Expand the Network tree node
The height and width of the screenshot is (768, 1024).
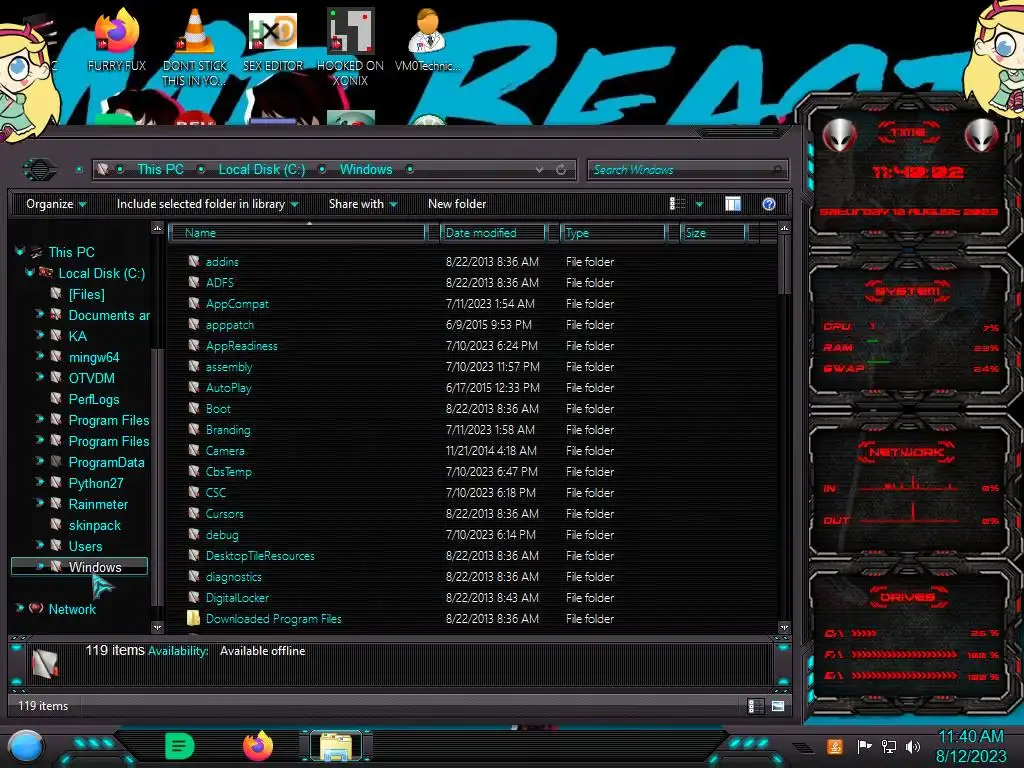(20, 608)
